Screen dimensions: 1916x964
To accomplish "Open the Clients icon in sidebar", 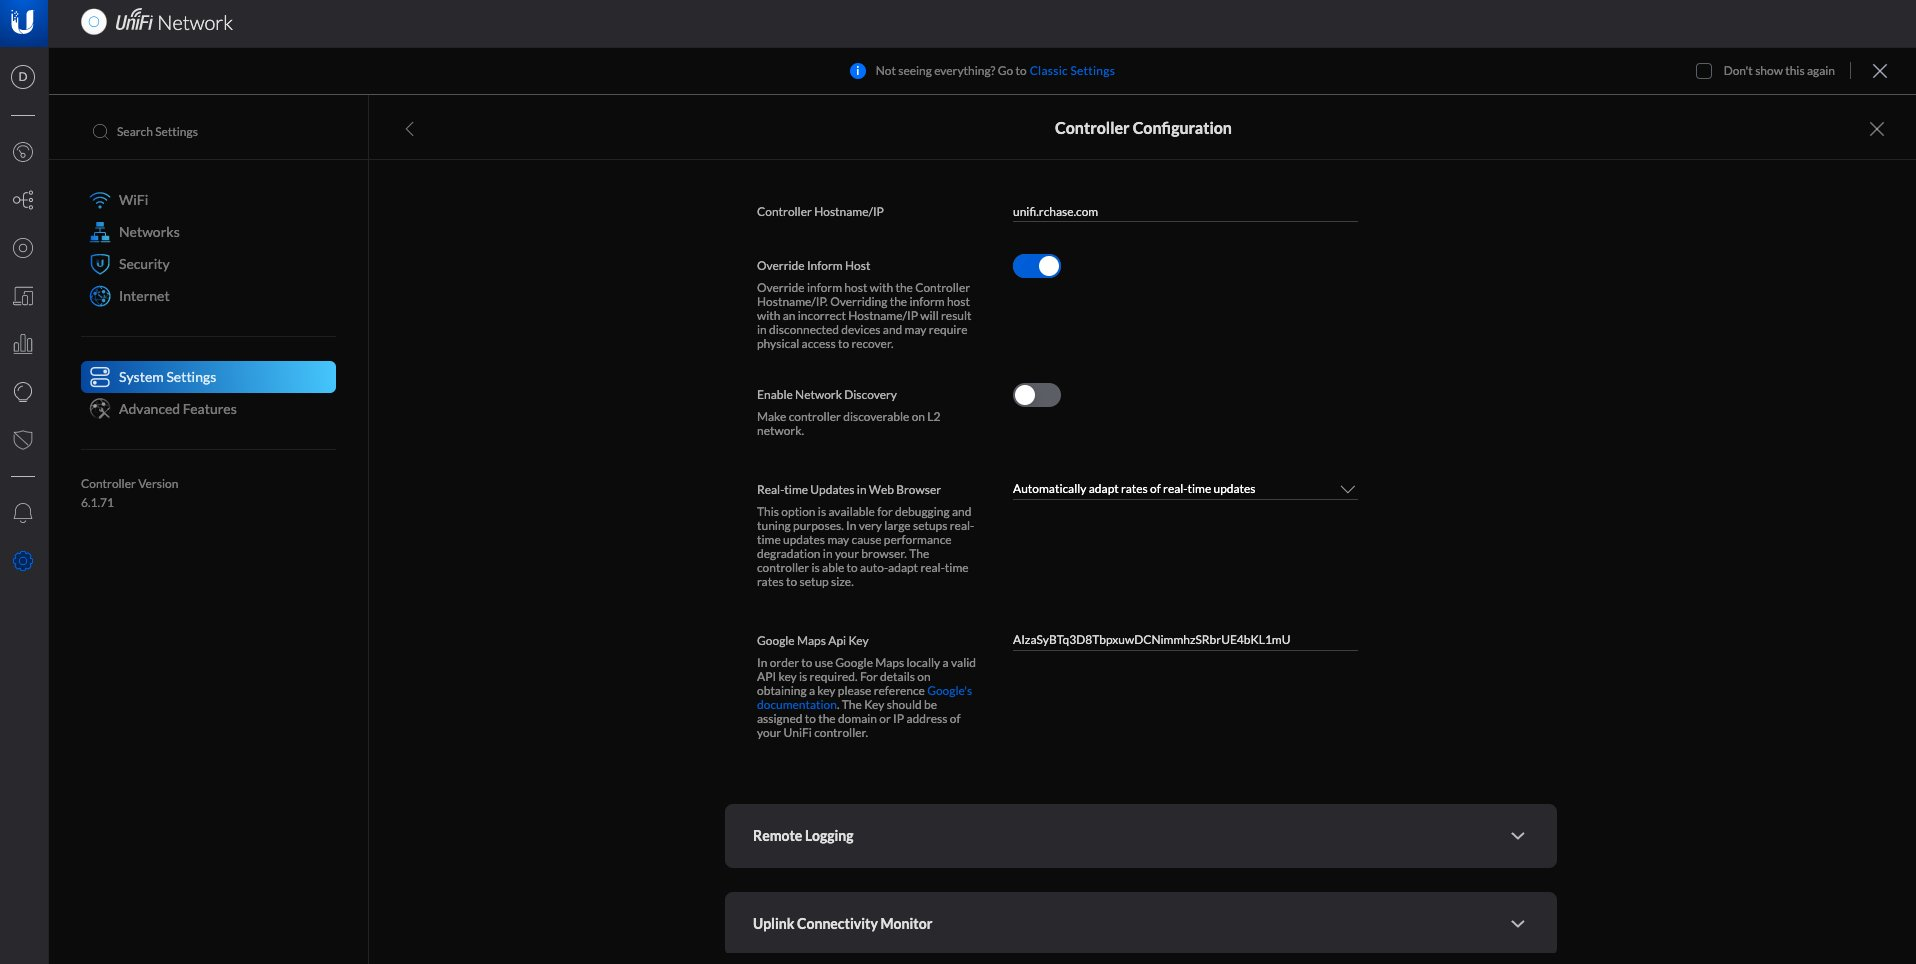I will [23, 296].
